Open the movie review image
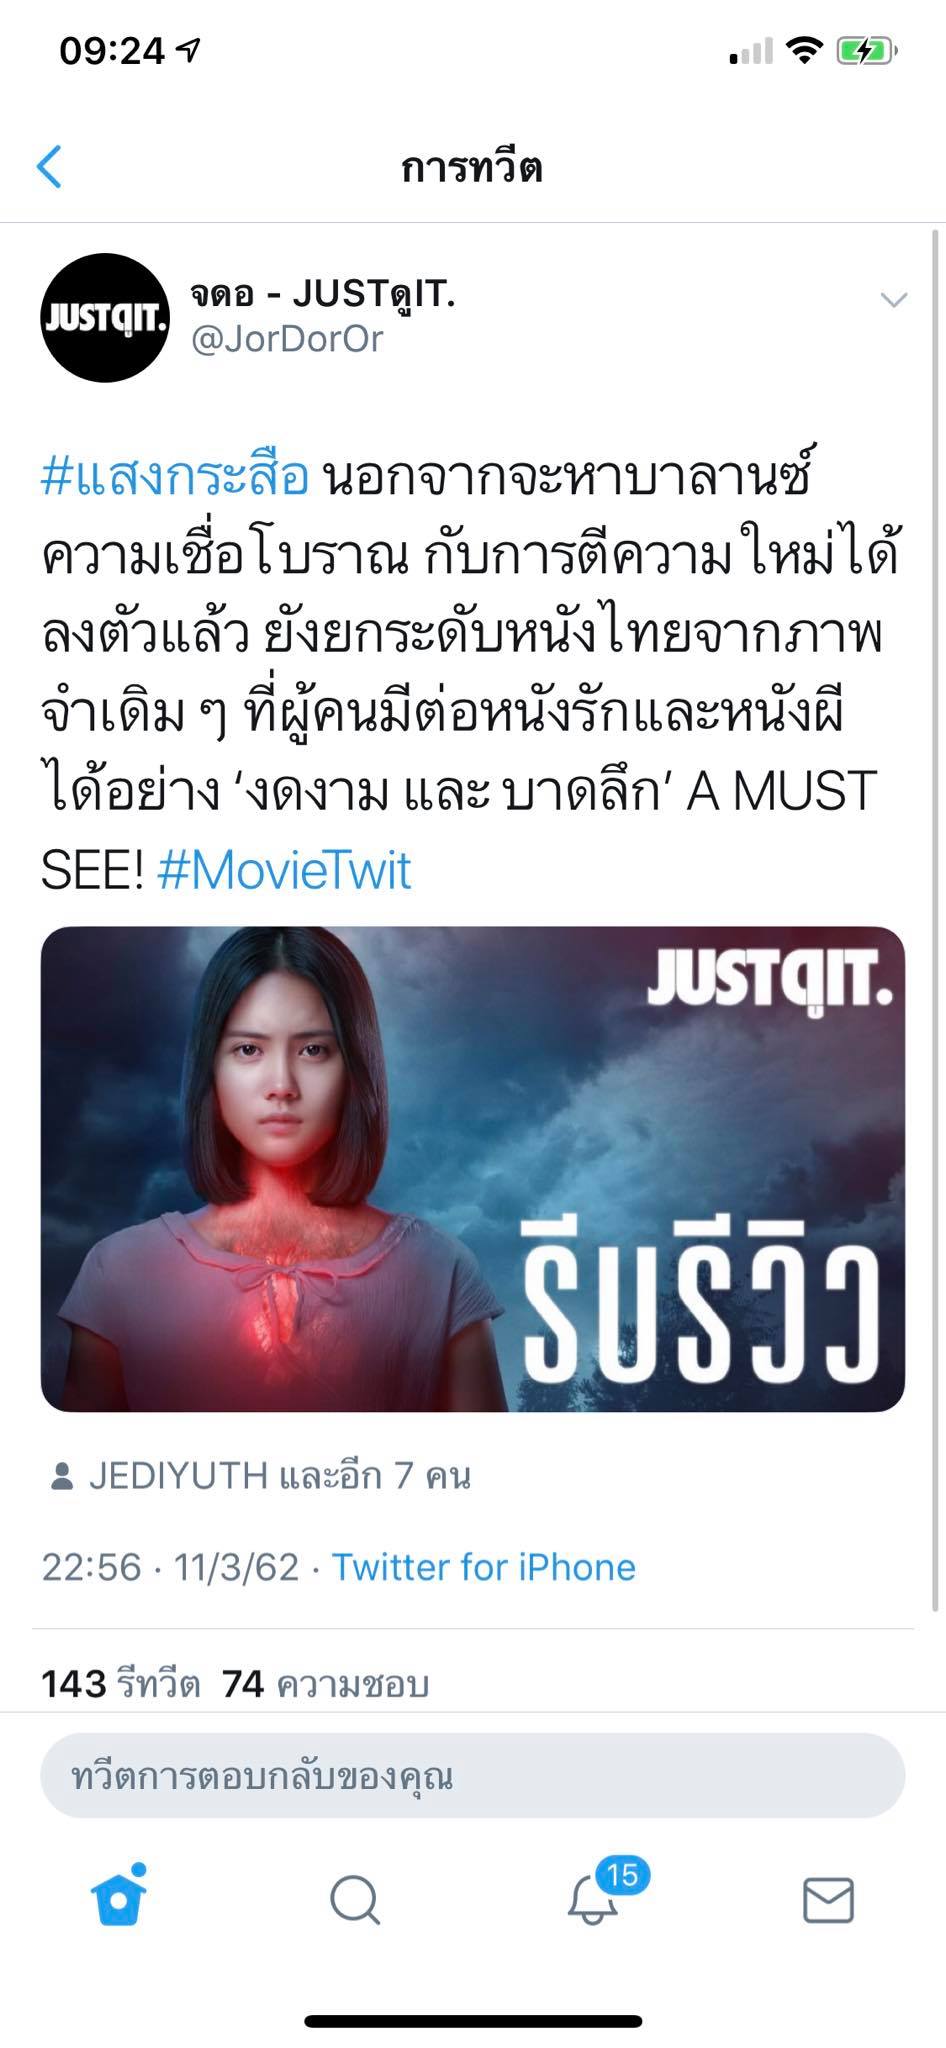946x2048 pixels. pos(473,1168)
